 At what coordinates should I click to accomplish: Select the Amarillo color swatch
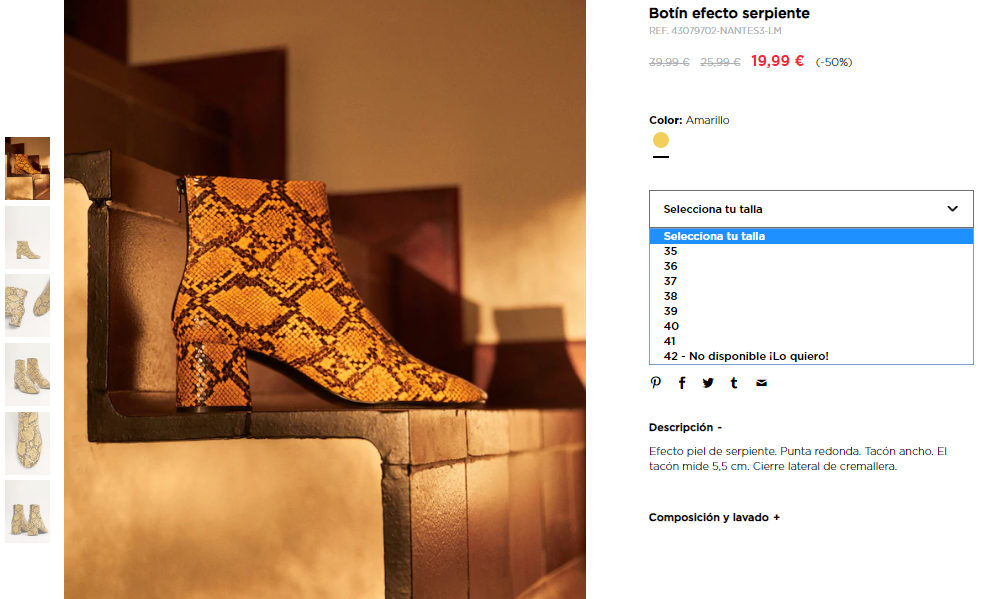tap(661, 140)
